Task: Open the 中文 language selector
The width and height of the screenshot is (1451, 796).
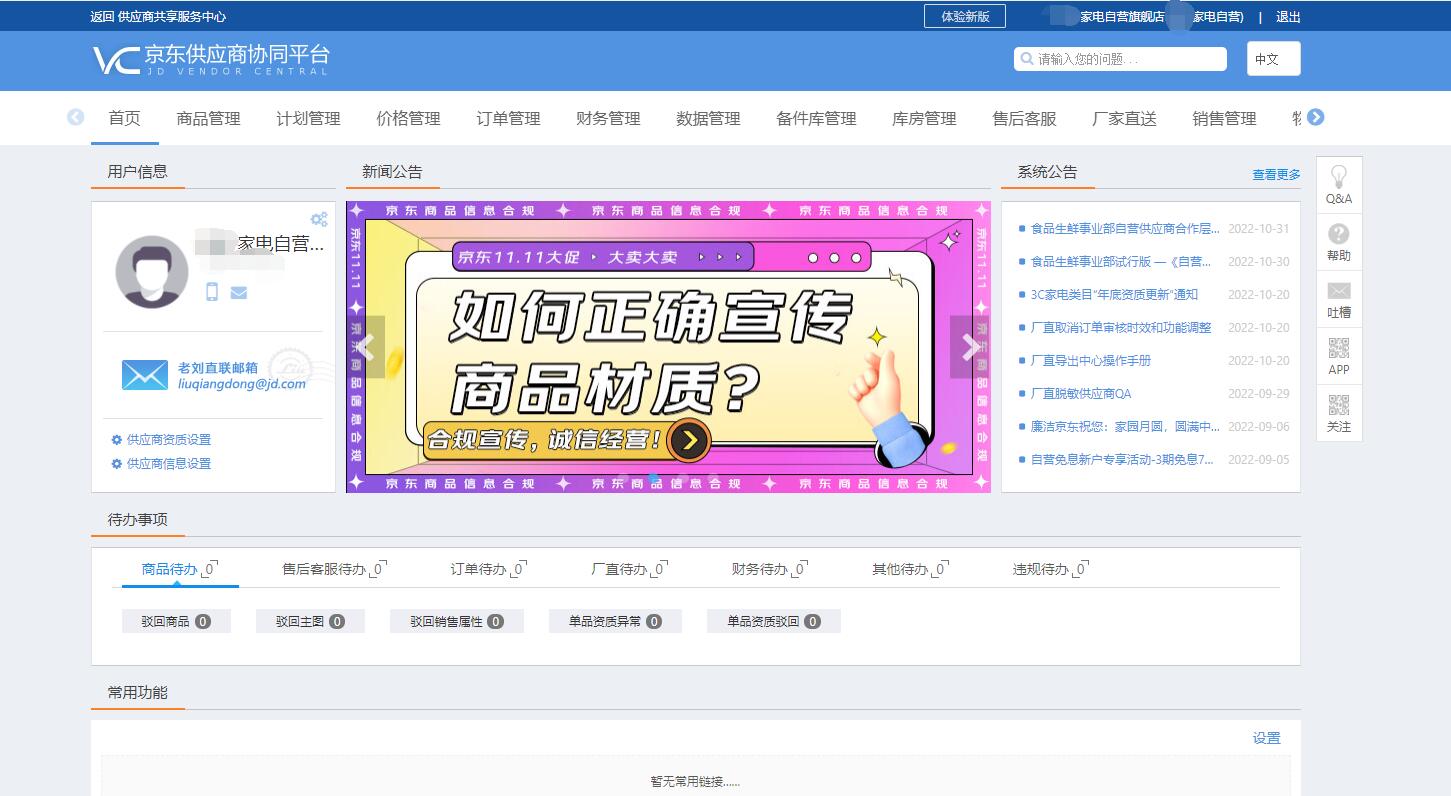Action: point(1272,59)
